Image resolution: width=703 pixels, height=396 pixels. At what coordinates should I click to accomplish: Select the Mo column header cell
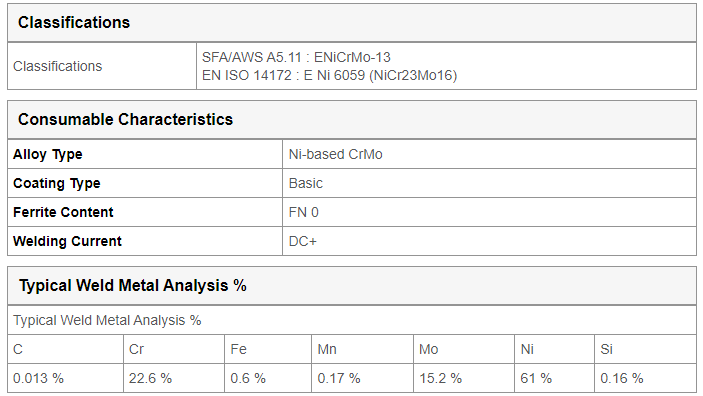464,349
